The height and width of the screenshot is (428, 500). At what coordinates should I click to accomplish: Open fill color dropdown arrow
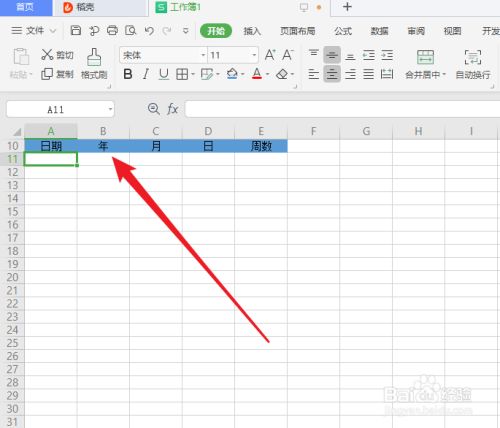click(x=242, y=74)
